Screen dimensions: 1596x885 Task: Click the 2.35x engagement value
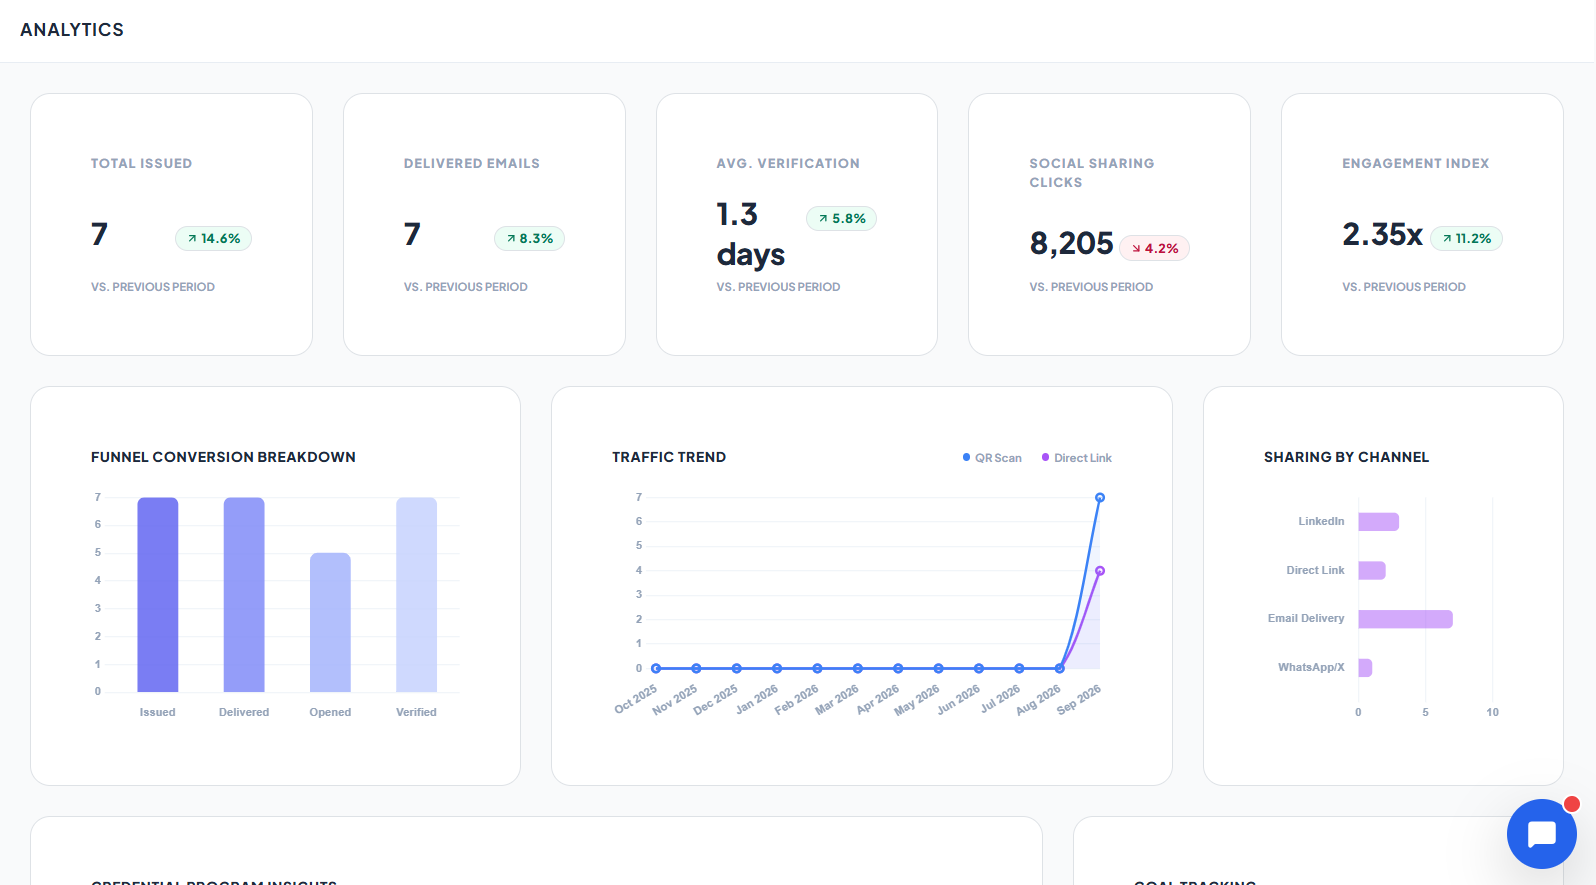(x=1382, y=234)
